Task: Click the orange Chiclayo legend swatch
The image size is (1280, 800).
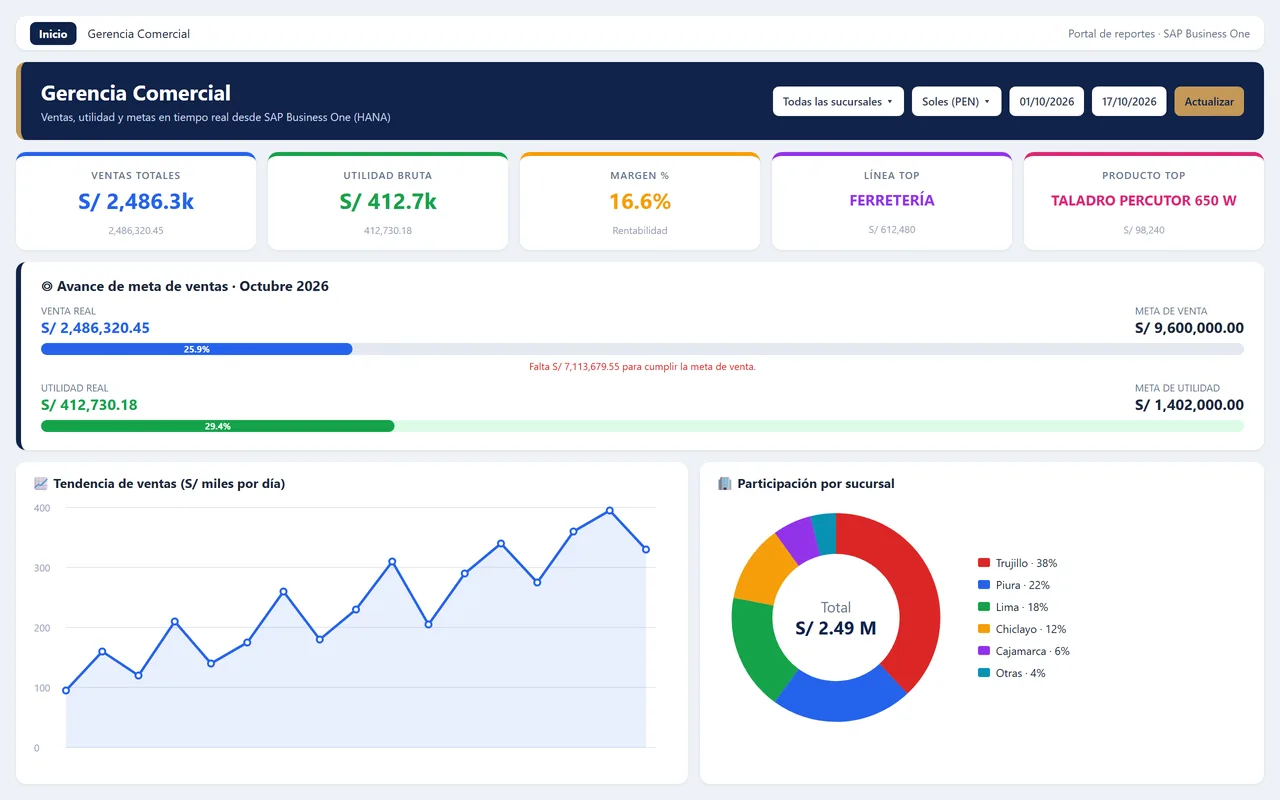Action: click(984, 629)
